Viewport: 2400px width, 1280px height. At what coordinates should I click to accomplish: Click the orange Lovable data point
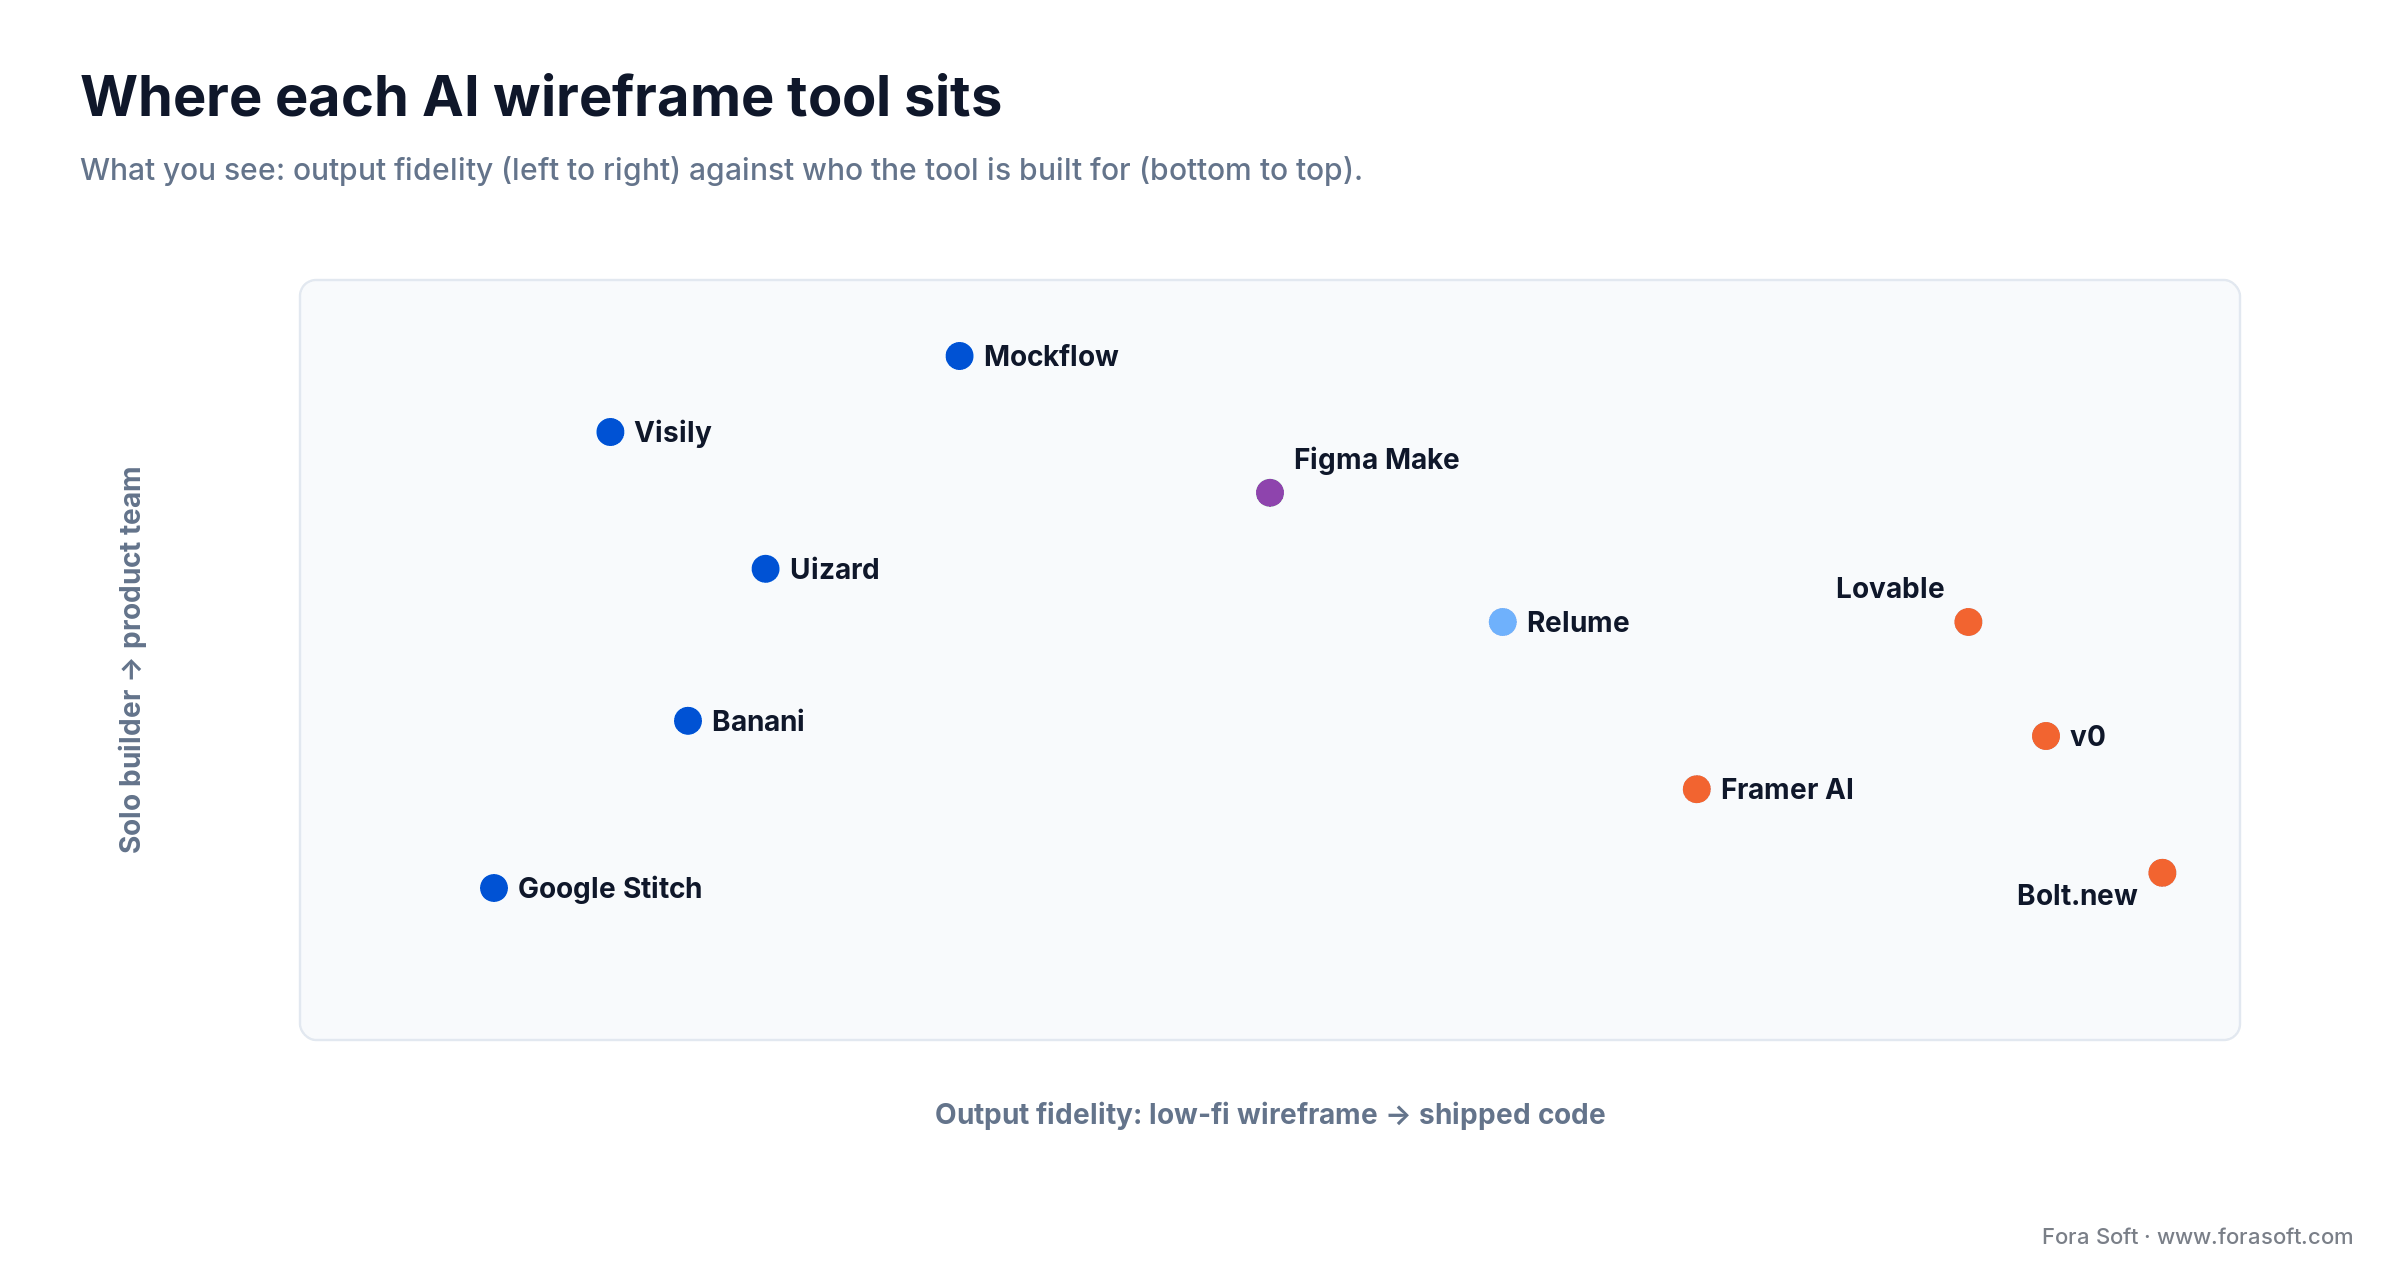click(x=1968, y=622)
